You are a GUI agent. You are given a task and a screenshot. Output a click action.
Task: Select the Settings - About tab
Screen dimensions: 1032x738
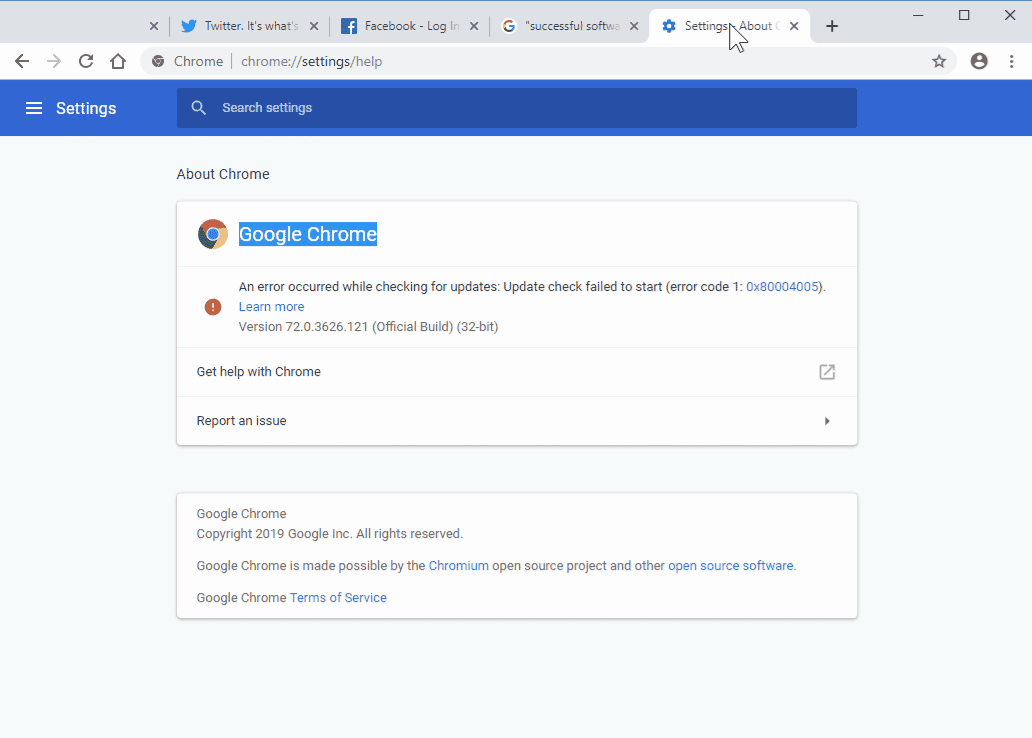[731, 26]
